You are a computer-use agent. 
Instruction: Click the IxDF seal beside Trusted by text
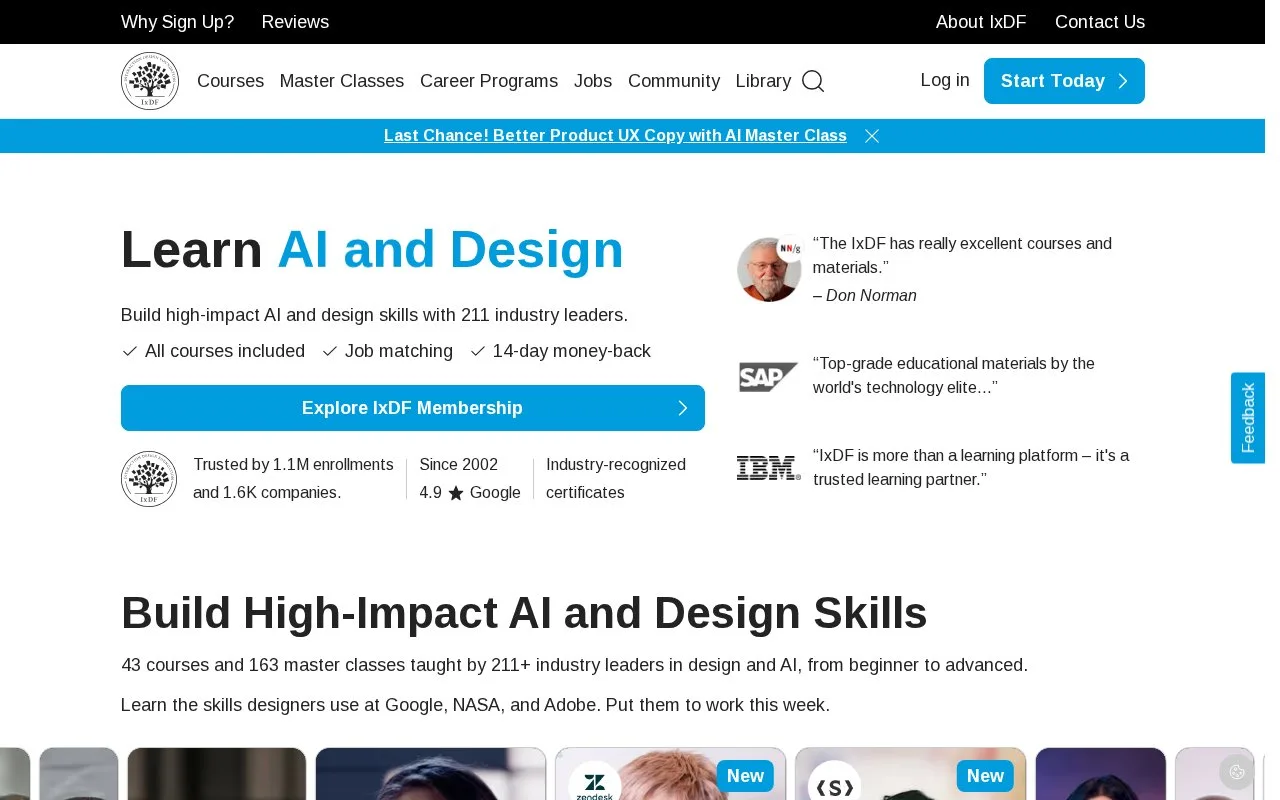[149, 479]
